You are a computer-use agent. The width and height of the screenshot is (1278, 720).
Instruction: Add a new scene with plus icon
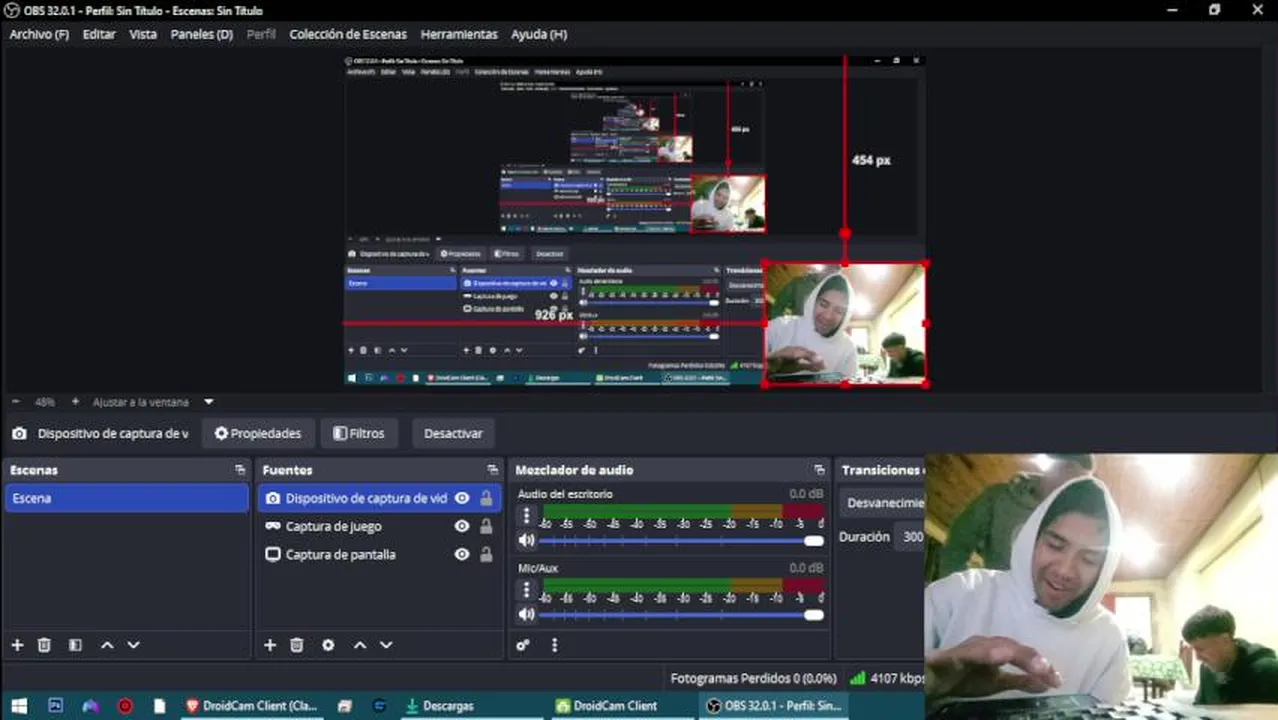point(17,645)
